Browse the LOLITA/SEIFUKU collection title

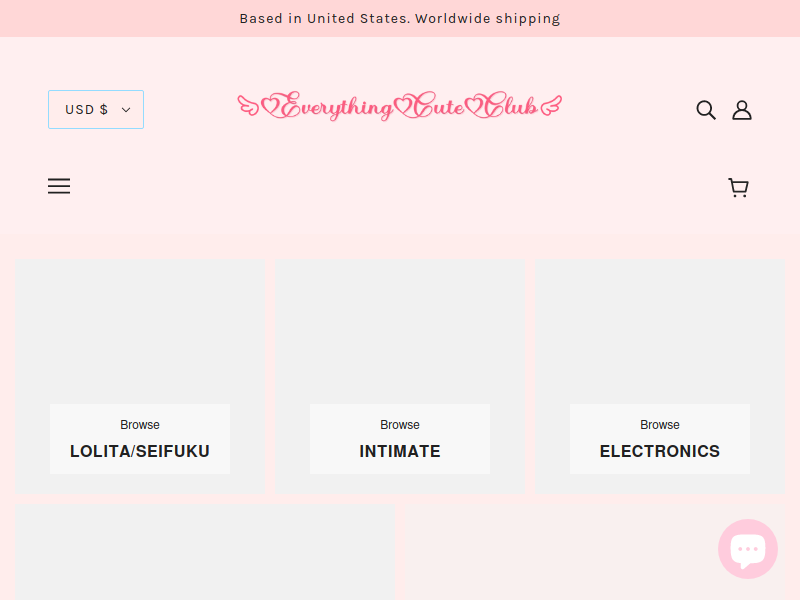[140, 451]
